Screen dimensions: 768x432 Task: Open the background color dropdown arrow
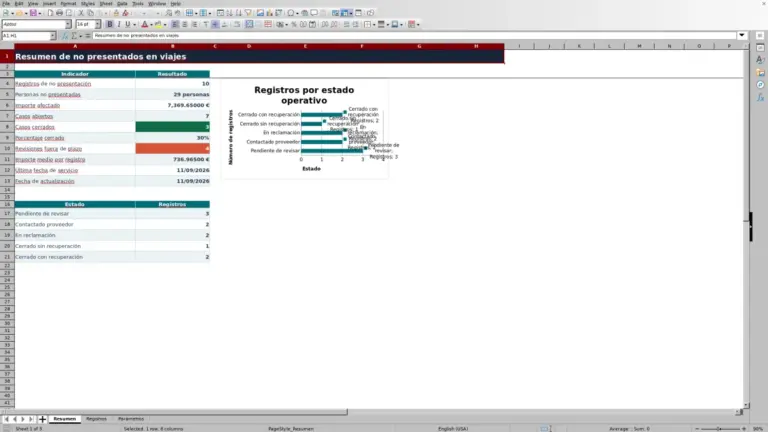(165, 24)
